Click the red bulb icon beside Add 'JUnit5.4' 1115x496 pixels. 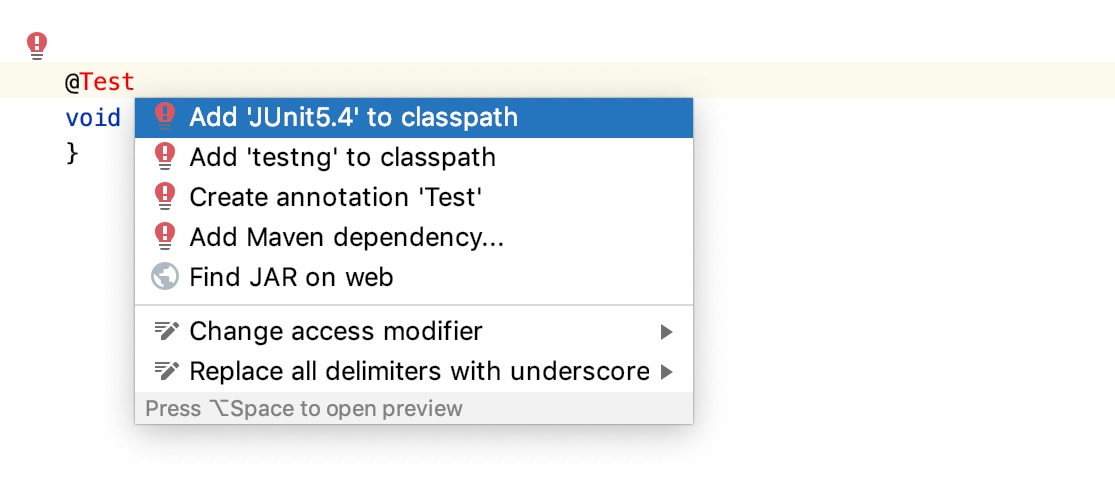coord(165,117)
